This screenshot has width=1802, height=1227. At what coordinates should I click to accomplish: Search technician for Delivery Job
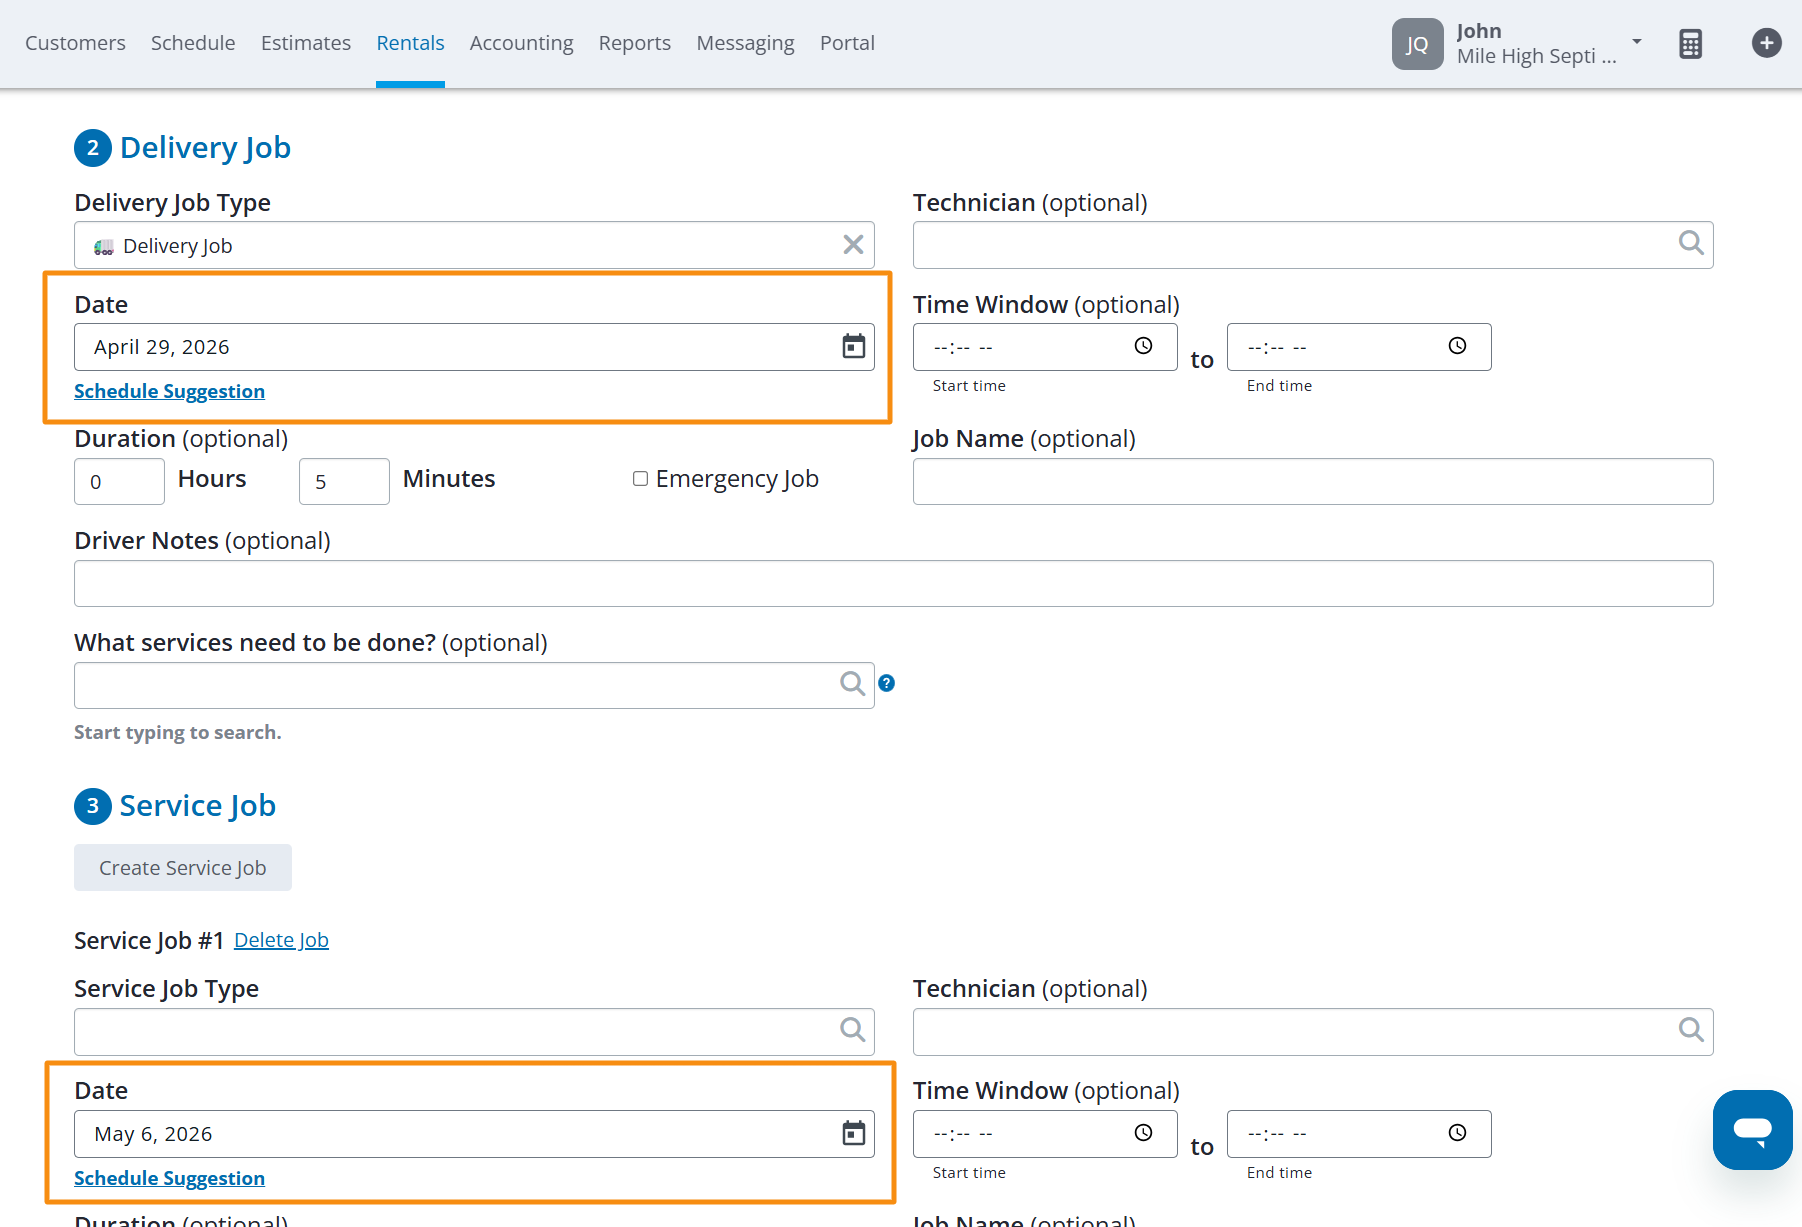coord(1691,243)
